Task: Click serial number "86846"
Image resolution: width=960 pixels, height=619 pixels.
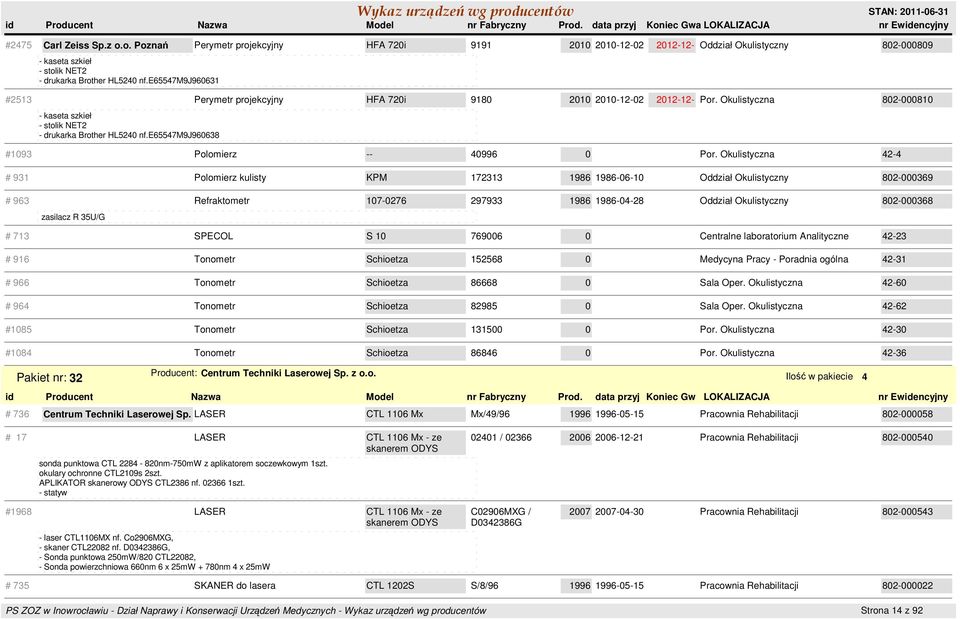Action: [484, 353]
